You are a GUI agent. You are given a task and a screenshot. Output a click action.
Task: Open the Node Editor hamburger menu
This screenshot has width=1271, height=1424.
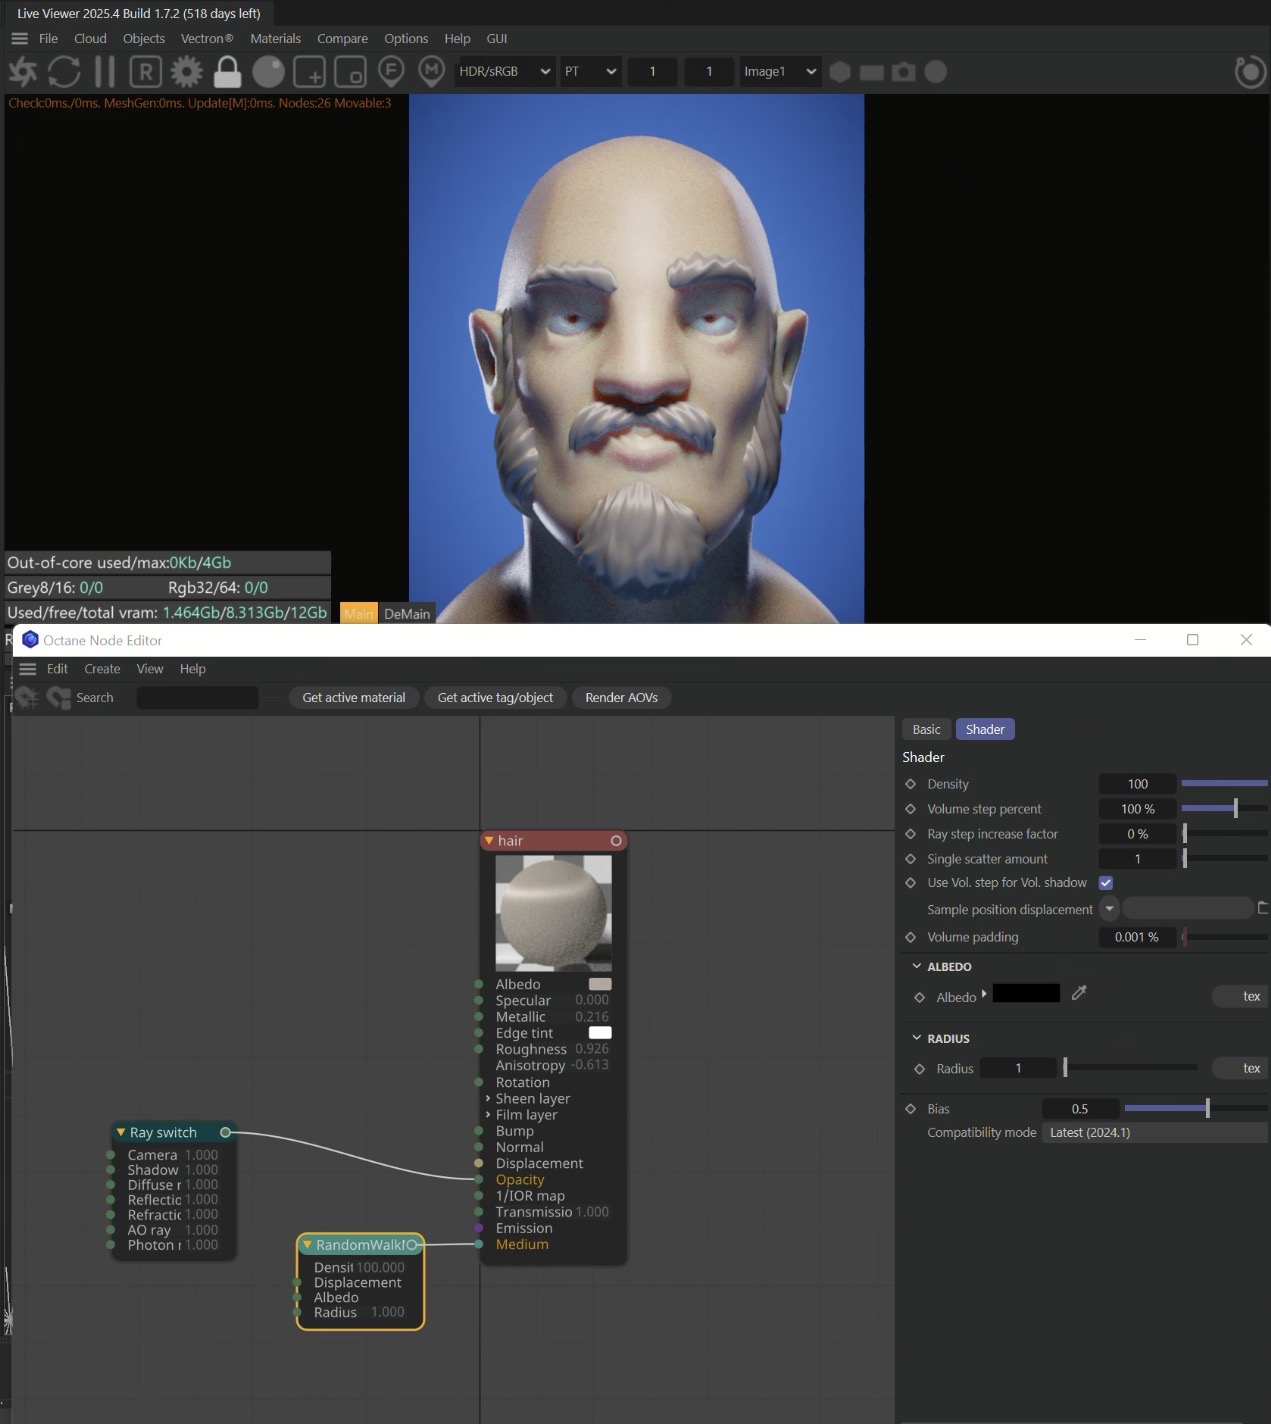(x=28, y=669)
